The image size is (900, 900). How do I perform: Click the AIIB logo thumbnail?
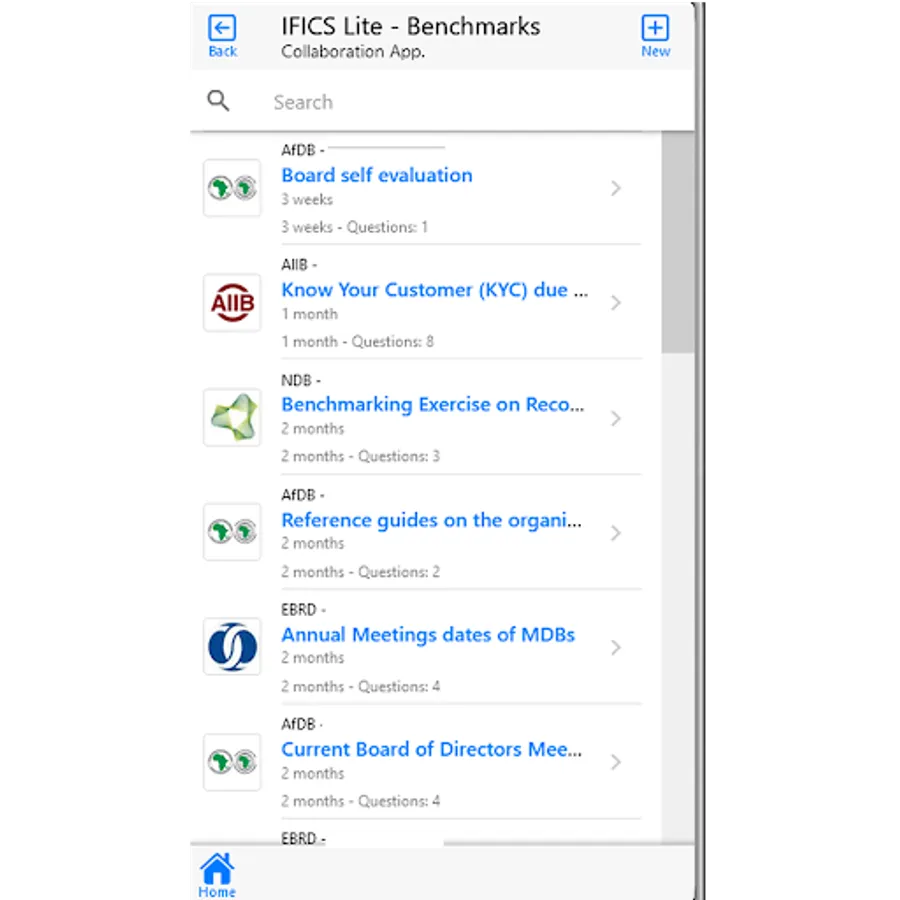(232, 302)
